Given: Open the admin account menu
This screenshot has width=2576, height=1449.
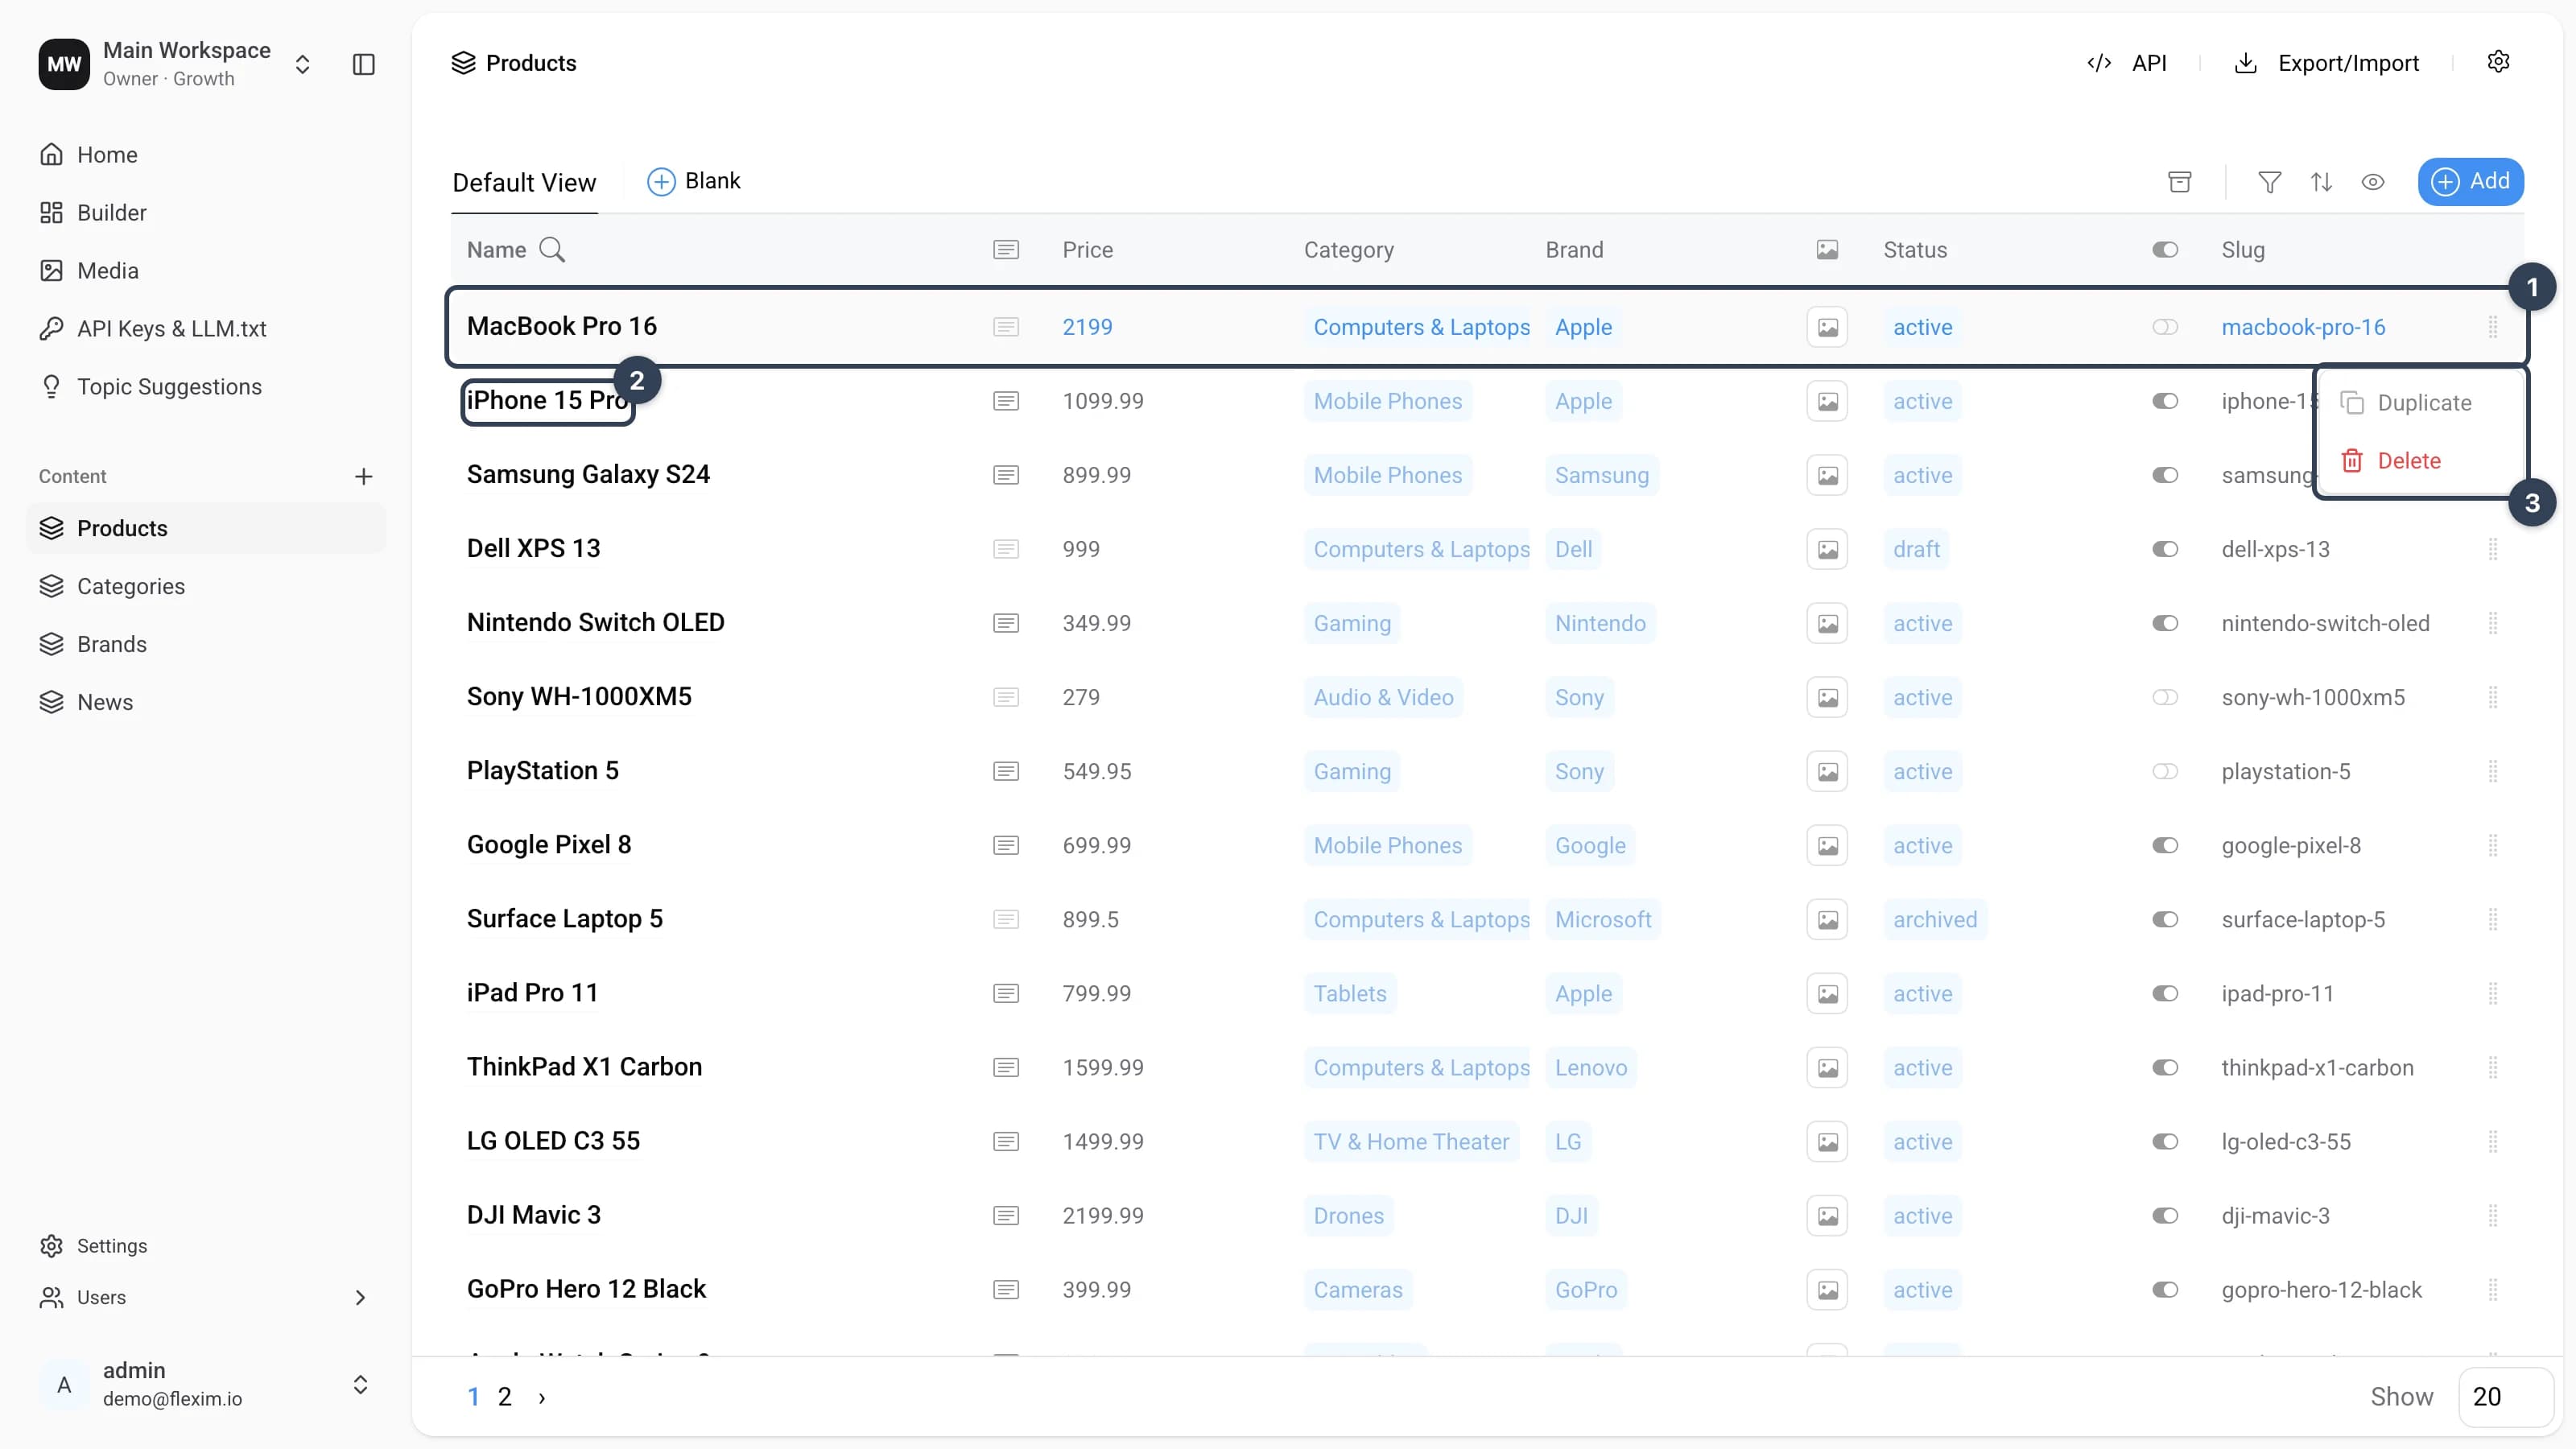Looking at the screenshot, I should tap(205, 1384).
